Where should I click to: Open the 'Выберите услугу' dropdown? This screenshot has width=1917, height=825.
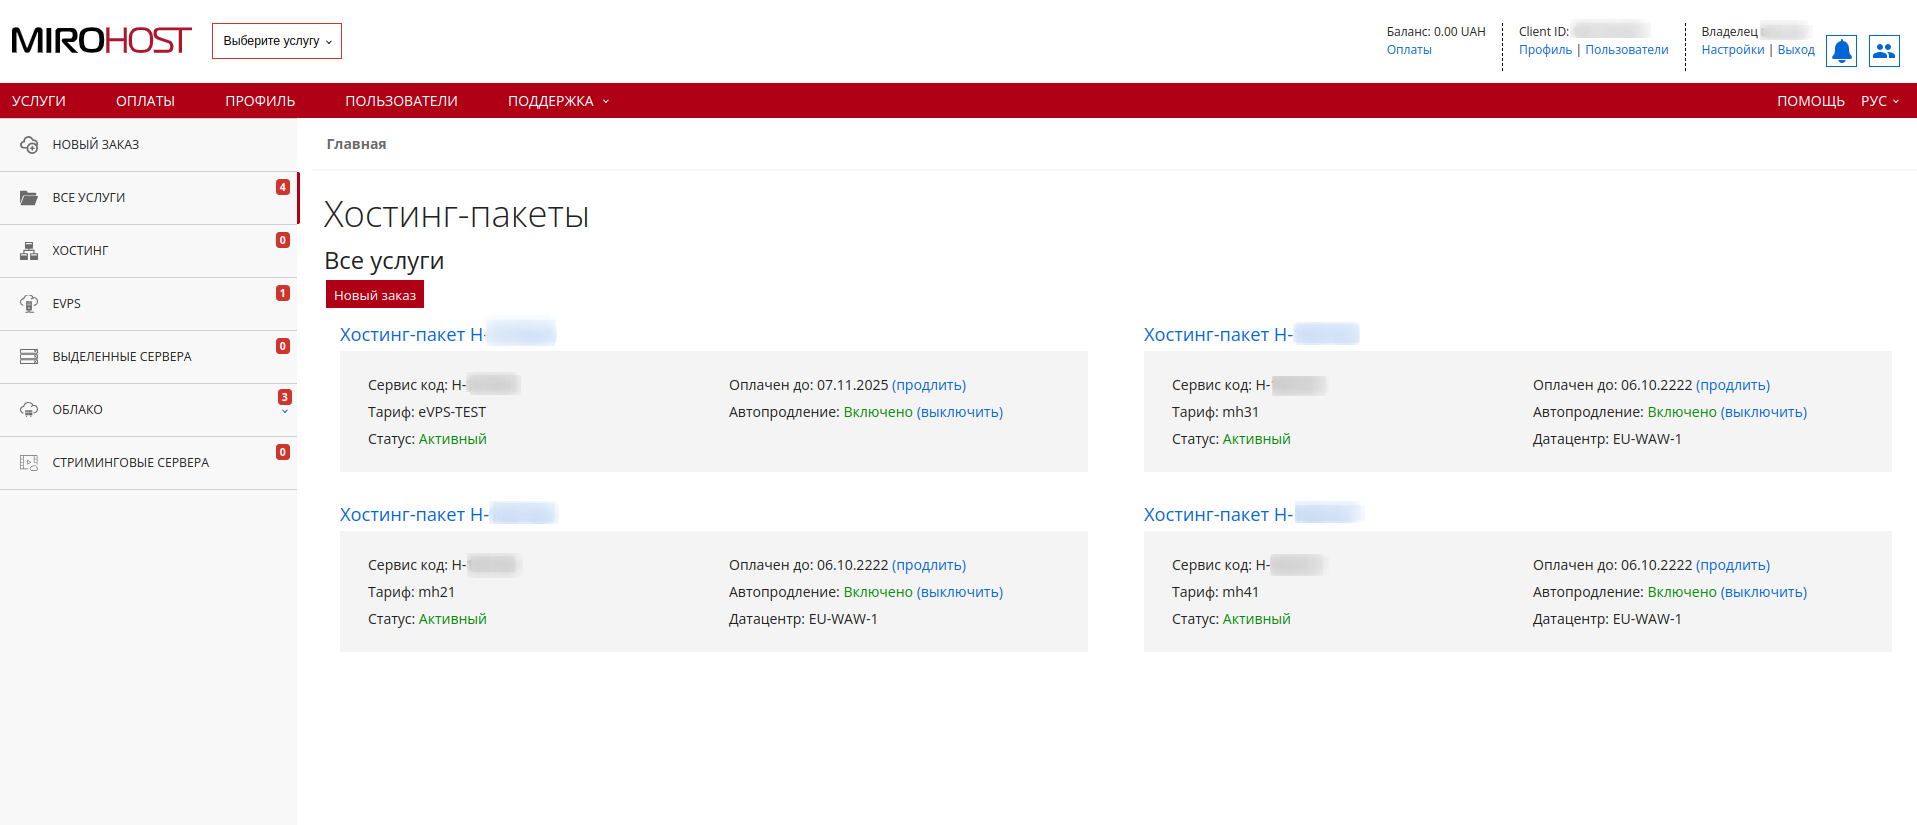277,41
